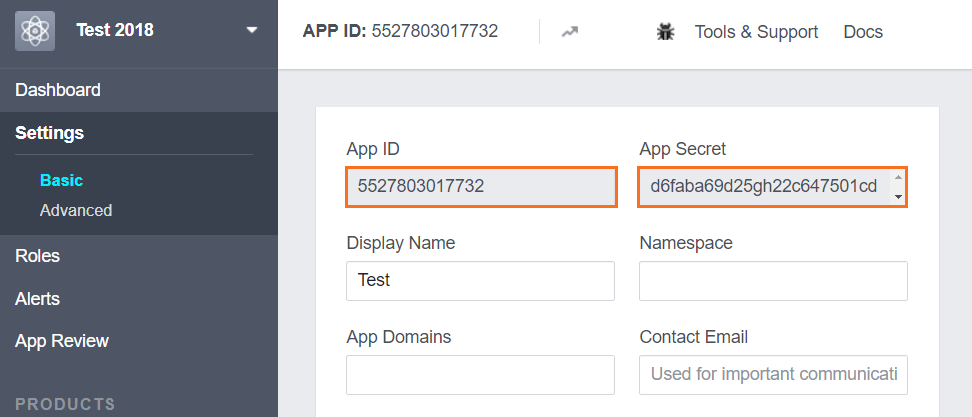The width and height of the screenshot is (972, 417).
Task: Focus the empty Namespace text box
Action: pyautogui.click(x=773, y=281)
